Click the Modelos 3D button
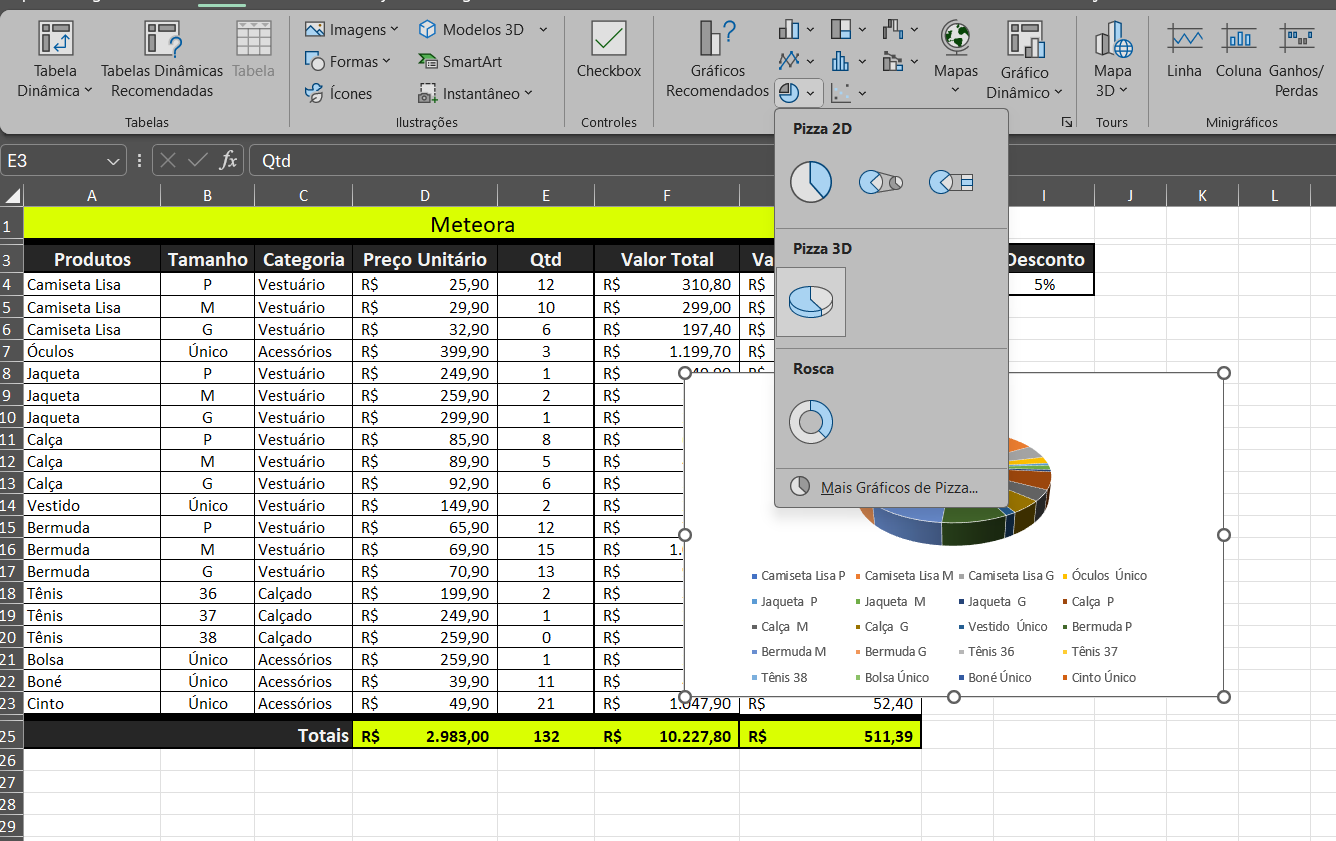1336x841 pixels. pos(472,30)
